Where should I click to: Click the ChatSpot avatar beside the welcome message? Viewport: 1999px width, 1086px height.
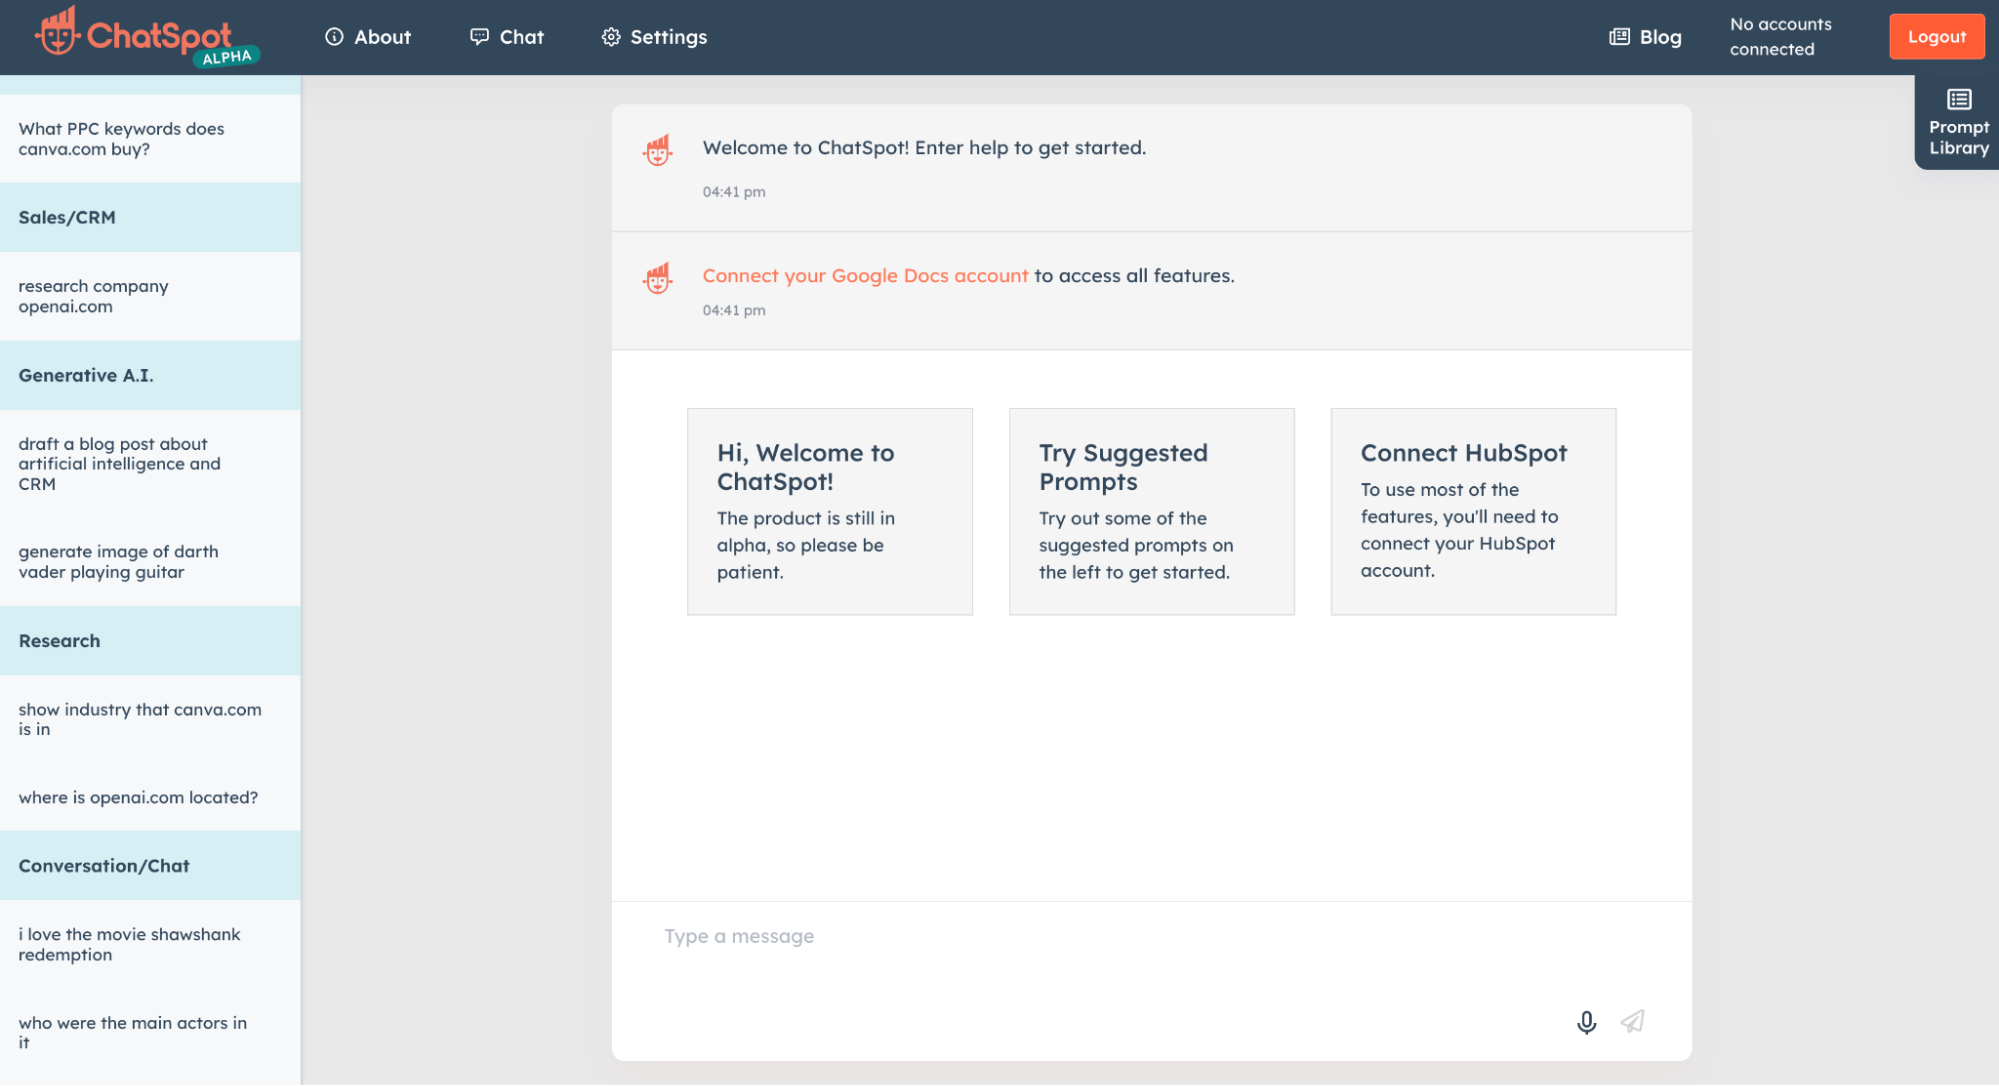tap(658, 150)
